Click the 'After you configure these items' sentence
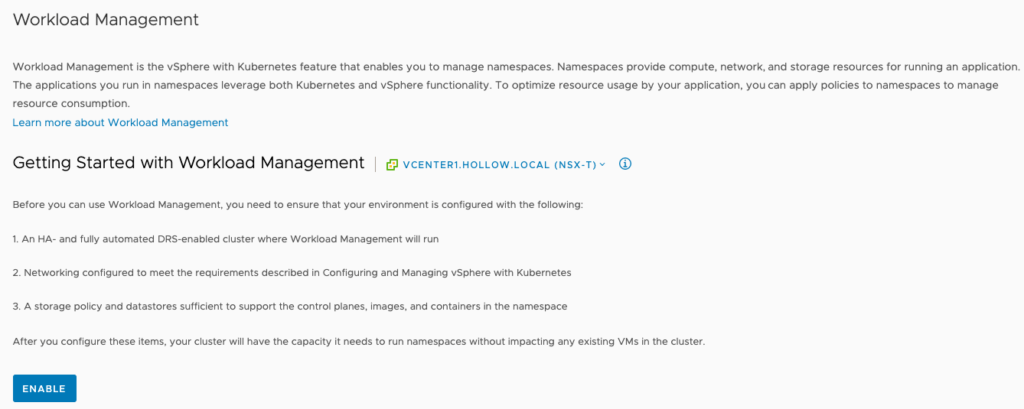The height and width of the screenshot is (409, 1024). pos(361,341)
